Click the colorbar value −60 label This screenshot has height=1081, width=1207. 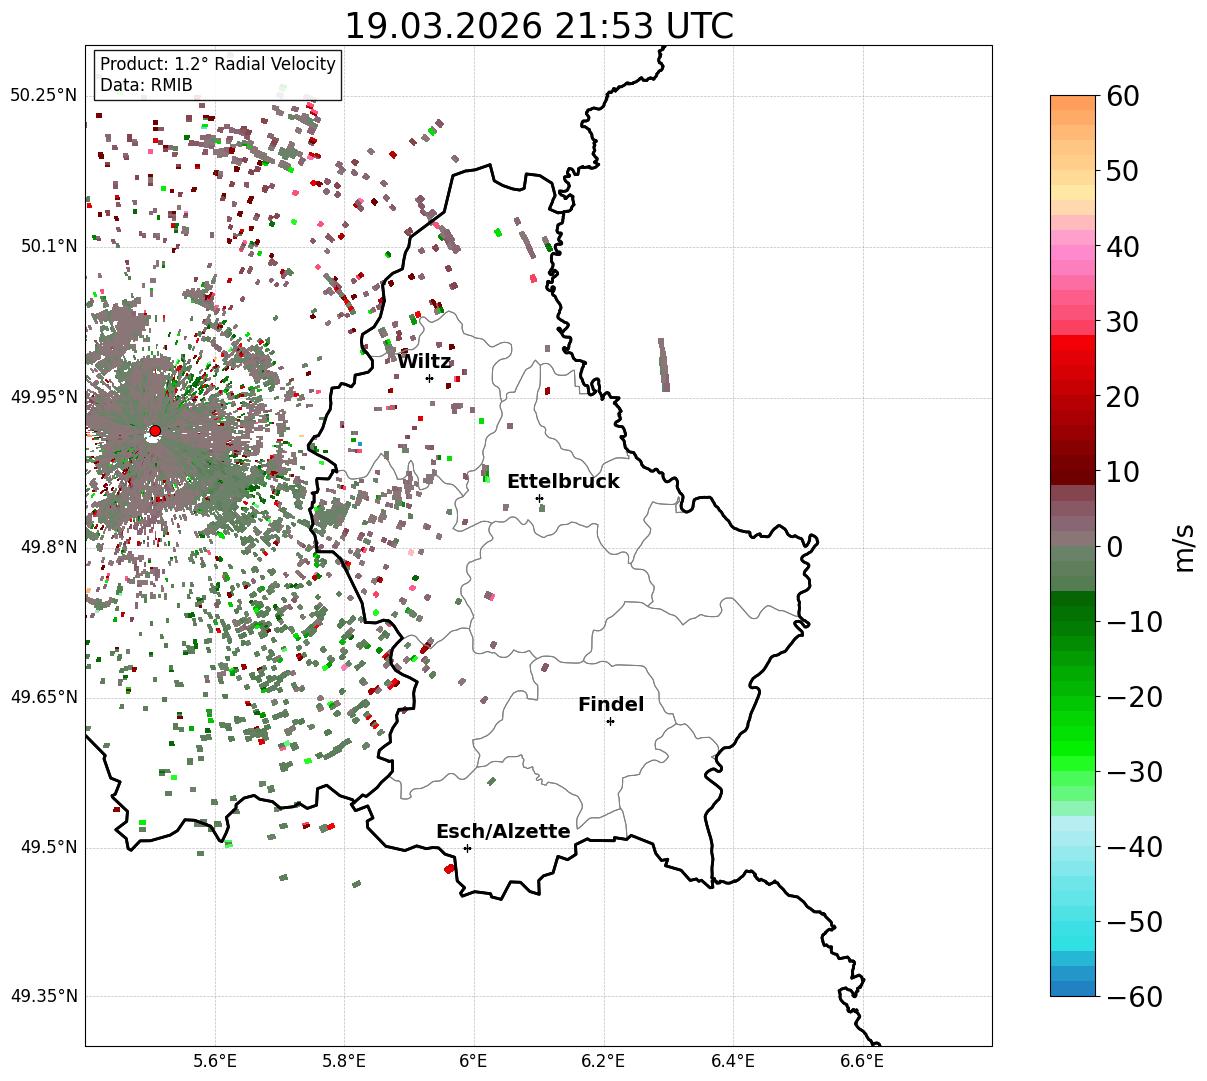1134,997
